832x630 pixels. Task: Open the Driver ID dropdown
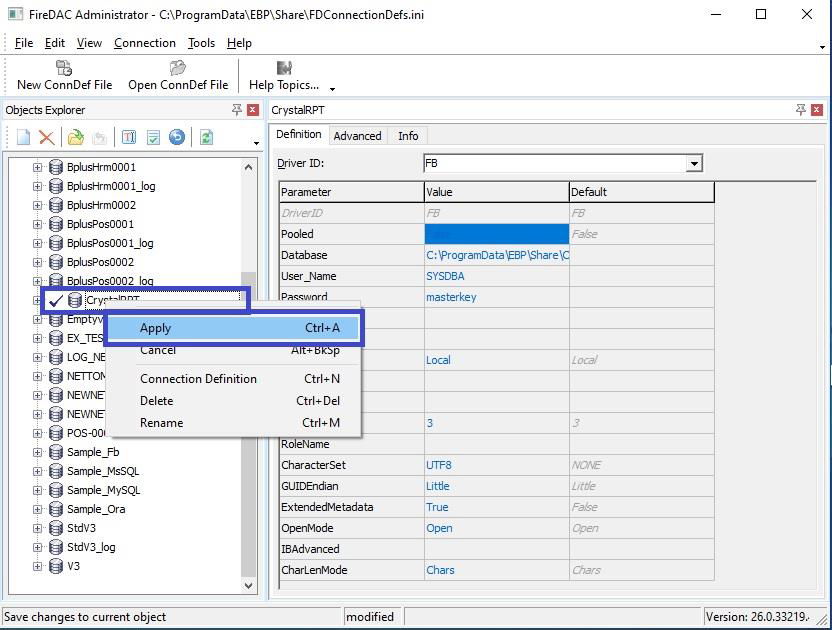point(694,163)
